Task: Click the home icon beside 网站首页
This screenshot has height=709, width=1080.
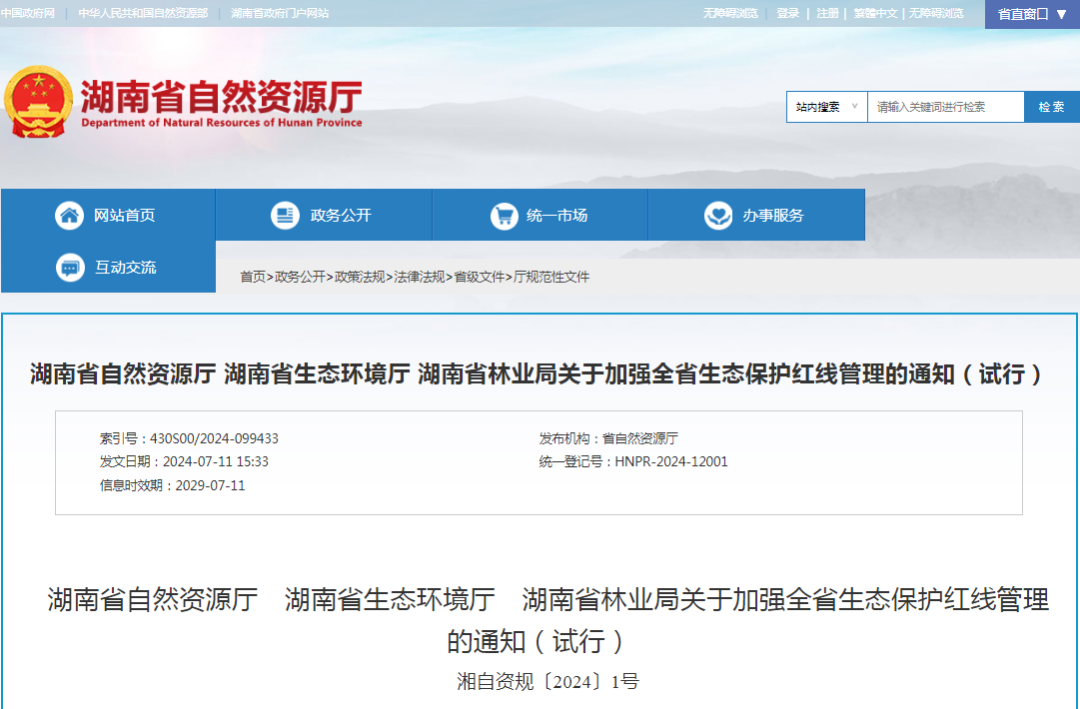Action: pos(69,215)
